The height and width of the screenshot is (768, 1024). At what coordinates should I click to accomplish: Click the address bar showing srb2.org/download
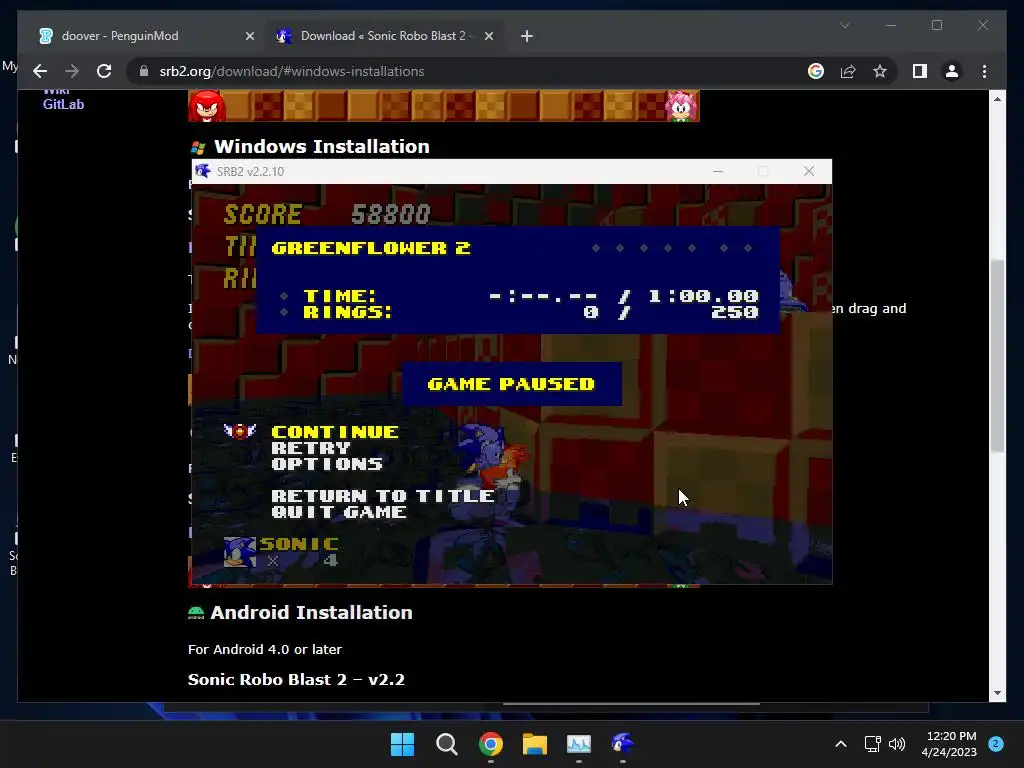coord(457,71)
